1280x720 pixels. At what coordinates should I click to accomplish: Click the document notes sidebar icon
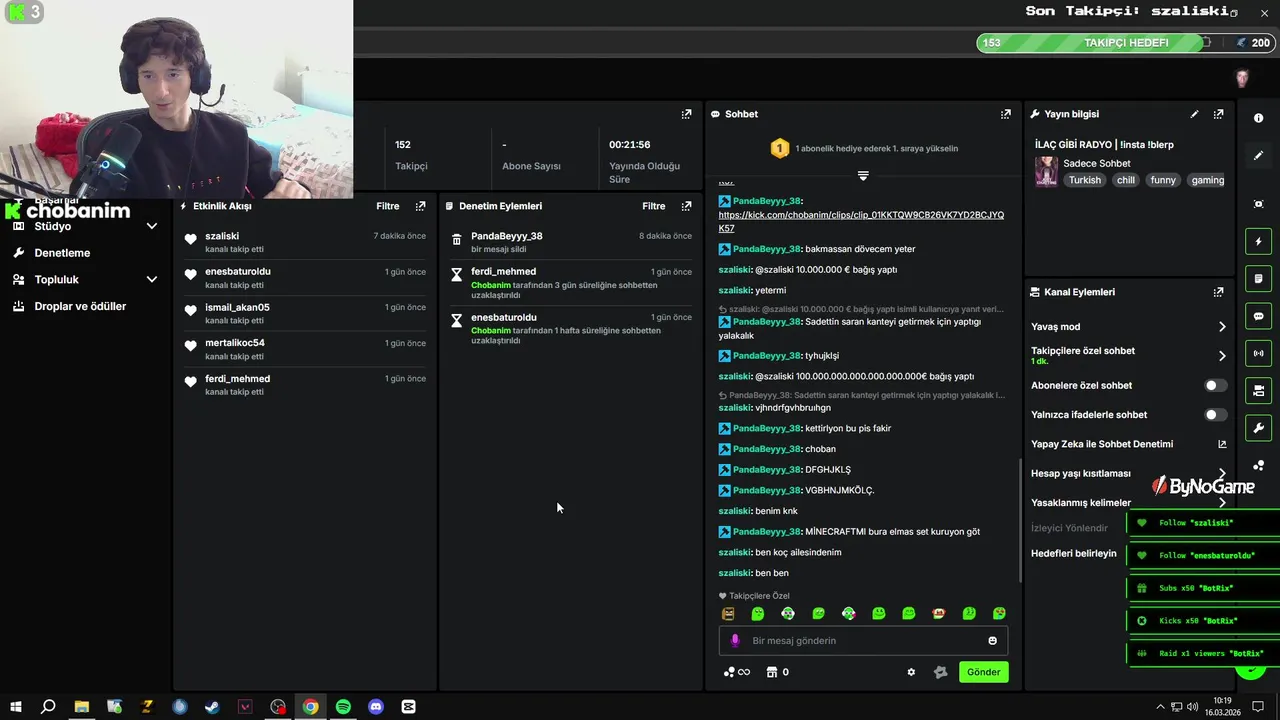click(x=1258, y=278)
